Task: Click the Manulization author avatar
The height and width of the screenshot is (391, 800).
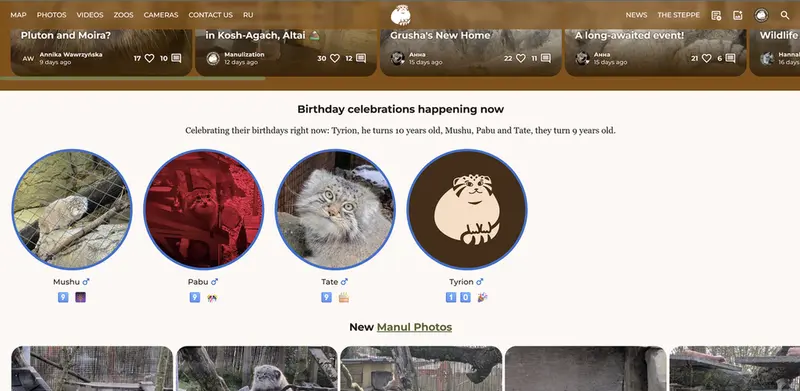Action: 213,58
